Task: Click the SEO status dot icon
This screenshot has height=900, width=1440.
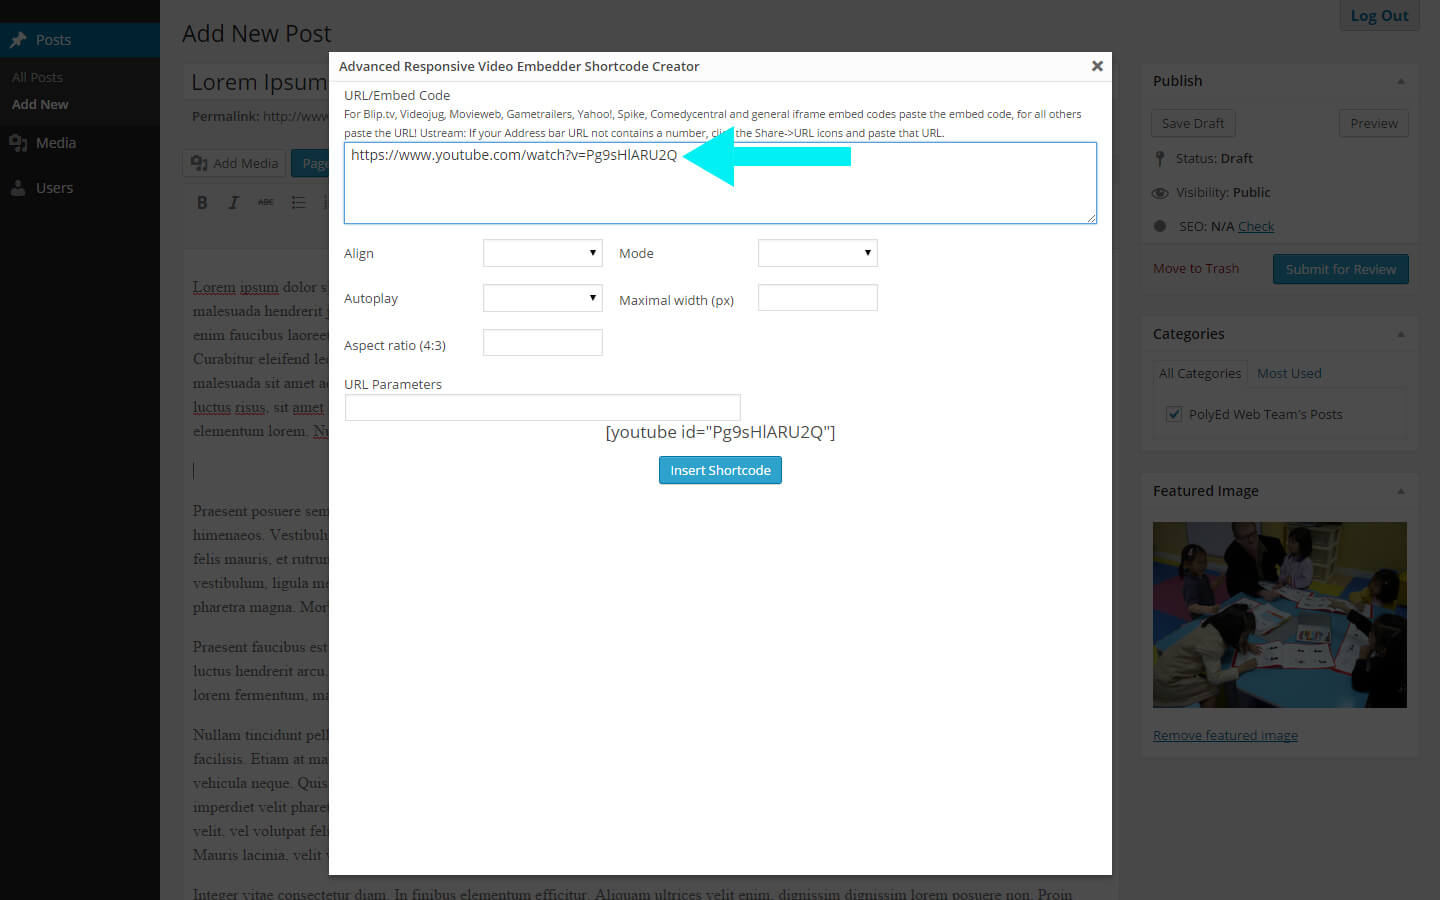Action: pyautogui.click(x=1160, y=226)
